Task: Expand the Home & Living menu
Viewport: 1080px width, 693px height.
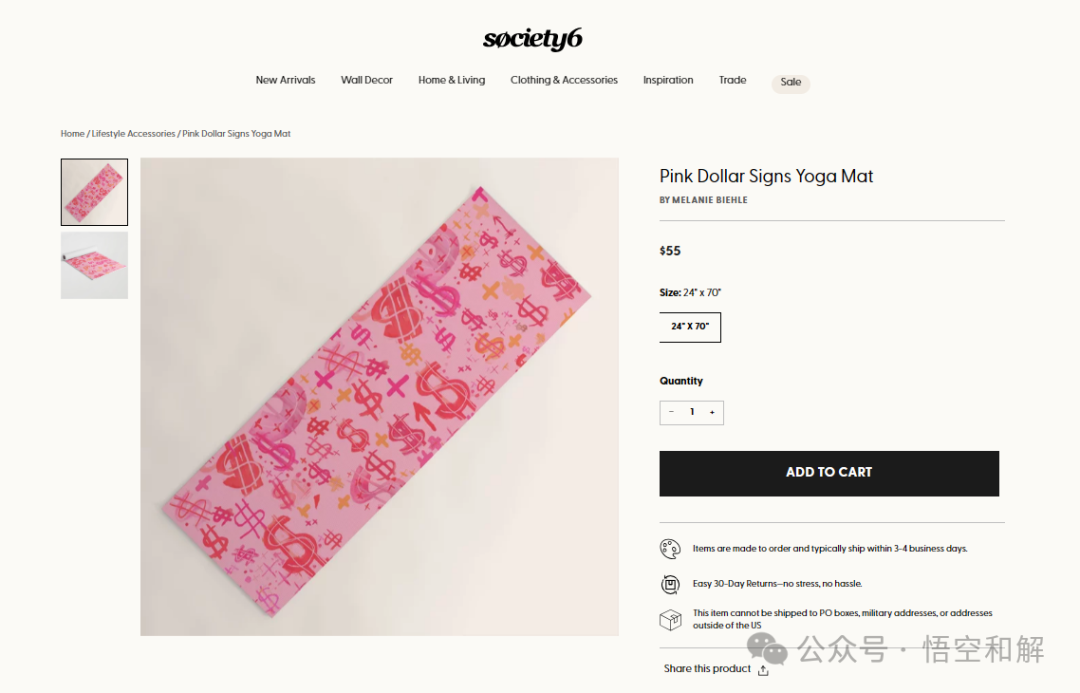Action: [451, 80]
